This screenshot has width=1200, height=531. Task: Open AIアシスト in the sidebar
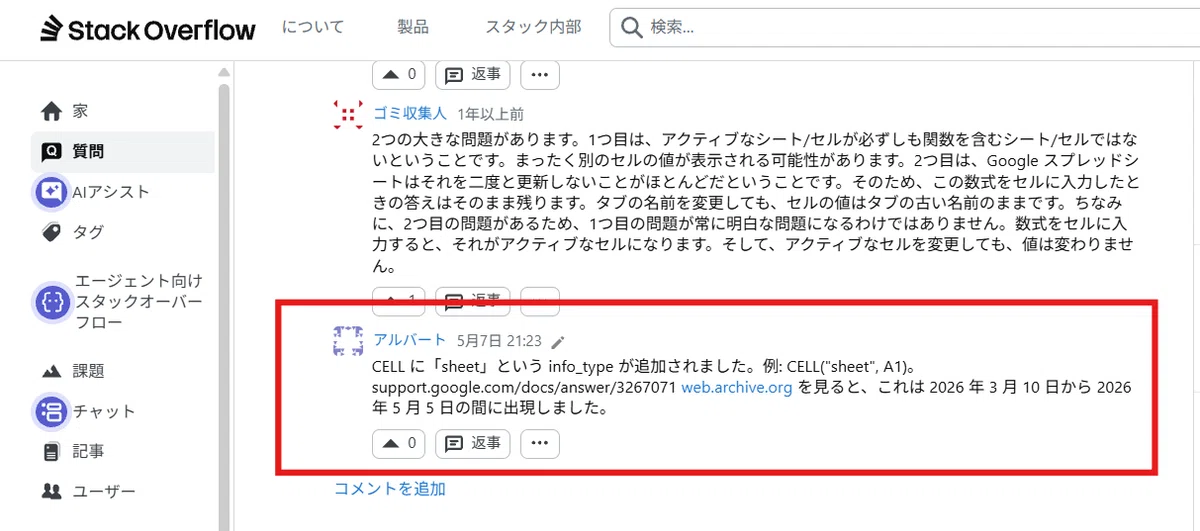[x=122, y=192]
